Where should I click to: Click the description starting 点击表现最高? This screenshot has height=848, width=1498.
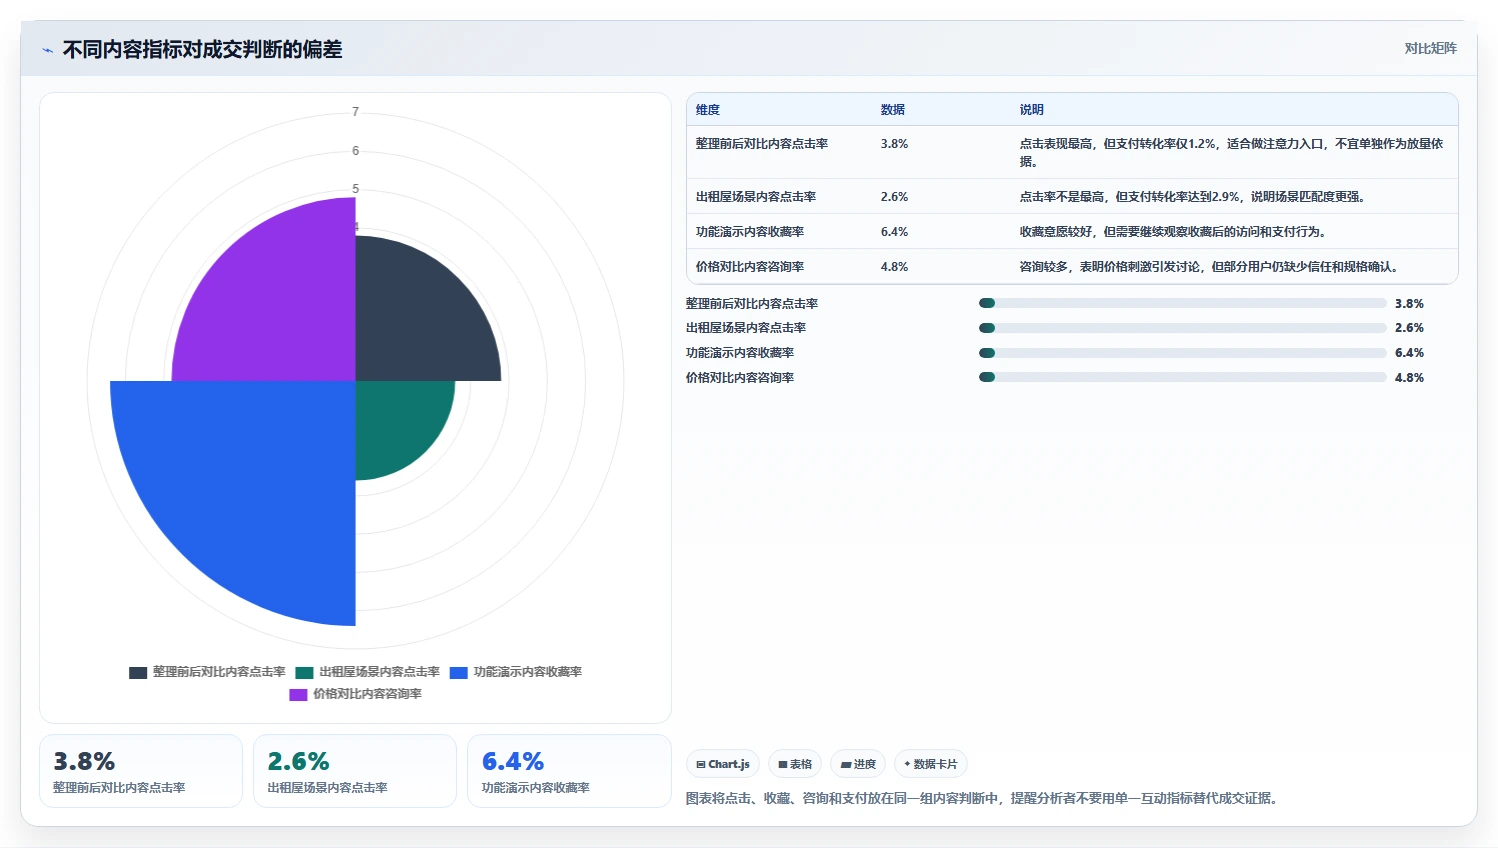pos(1232,152)
